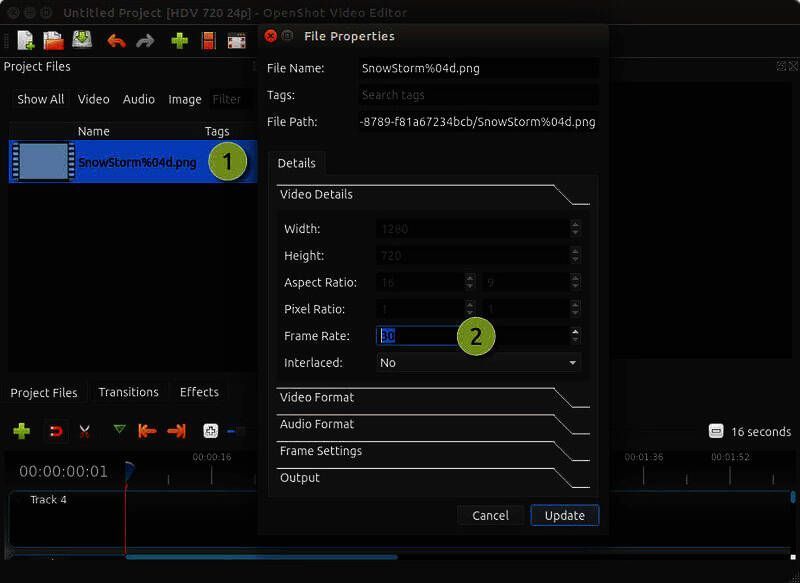Undo the last action
Screen dimensions: 800x583
click(116, 41)
